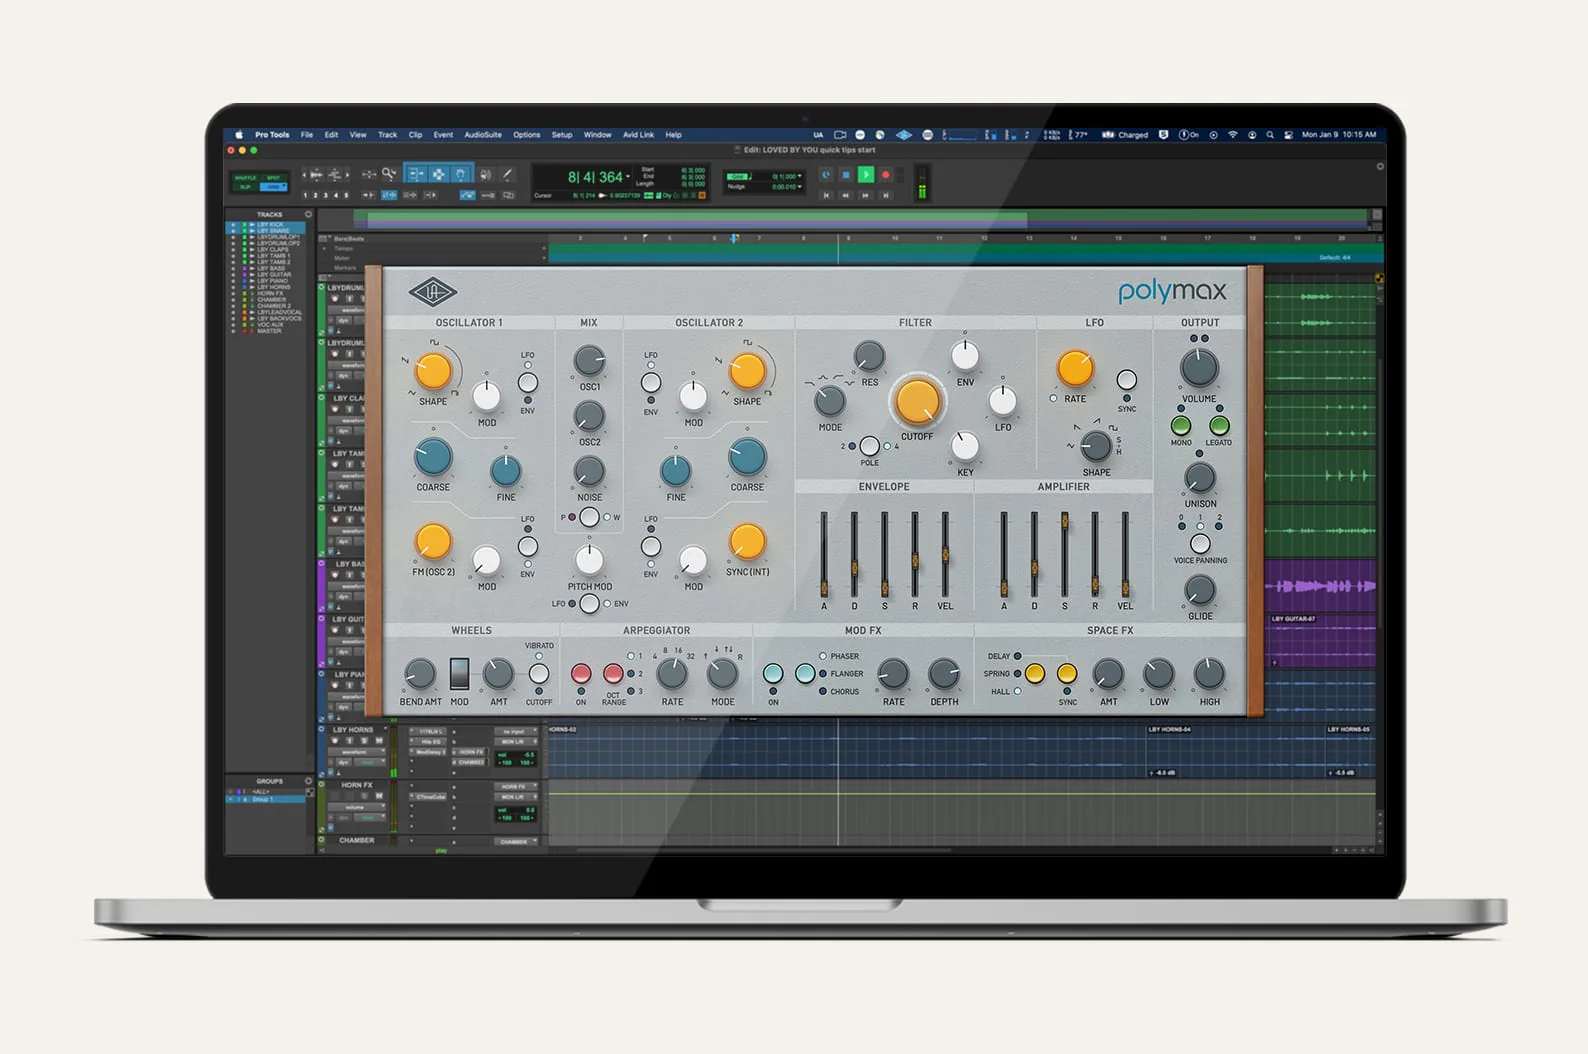Select the Zoomer magnifier tool
Viewport: 1588px width, 1054px height.
pyautogui.click(x=388, y=174)
